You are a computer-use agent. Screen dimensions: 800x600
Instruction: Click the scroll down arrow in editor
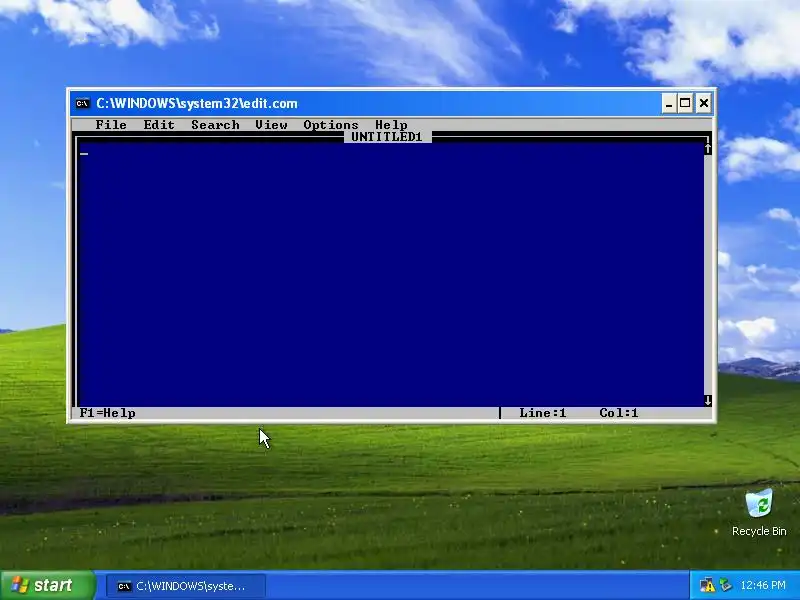[708, 401]
